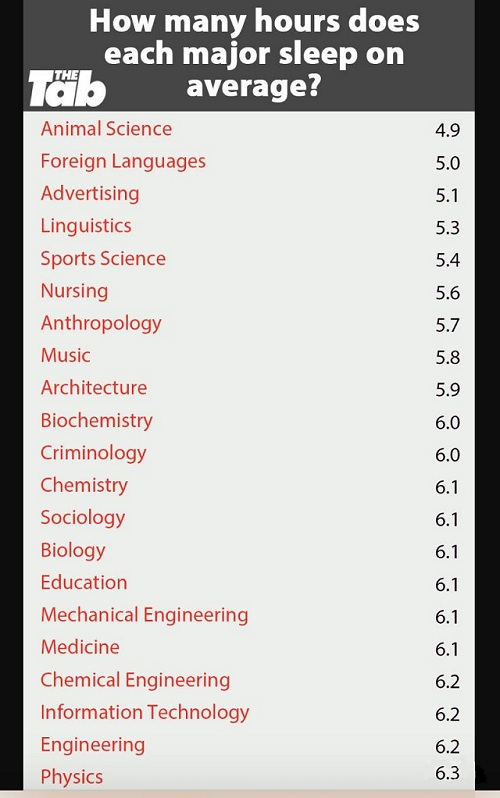The image size is (500, 798).
Task: Click The Tab logo
Action: [67, 89]
